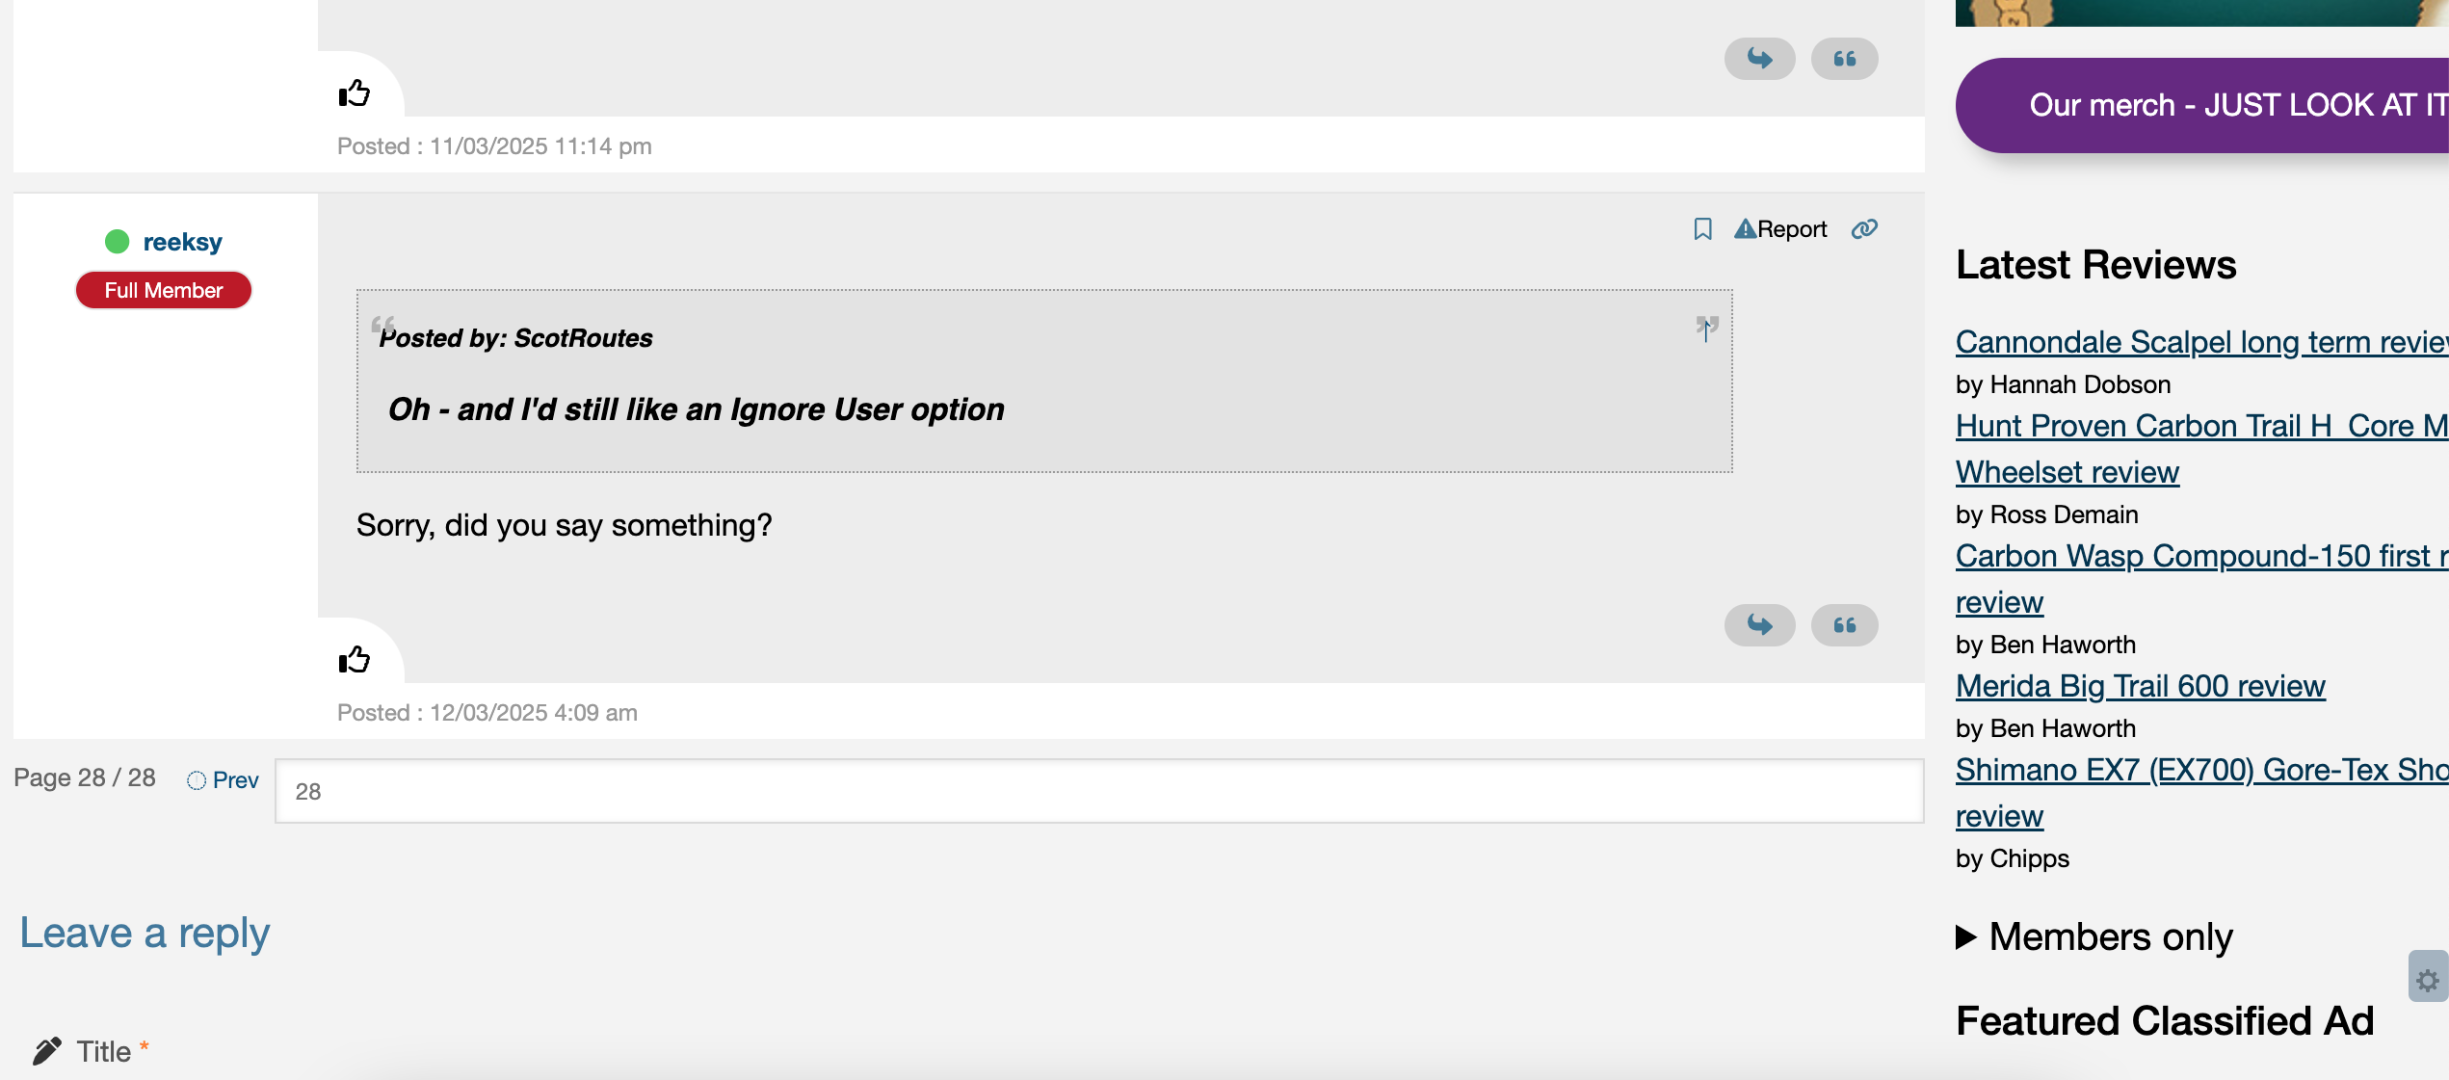Click the page number input field
Image resolution: width=2449 pixels, height=1080 pixels.
1098,791
